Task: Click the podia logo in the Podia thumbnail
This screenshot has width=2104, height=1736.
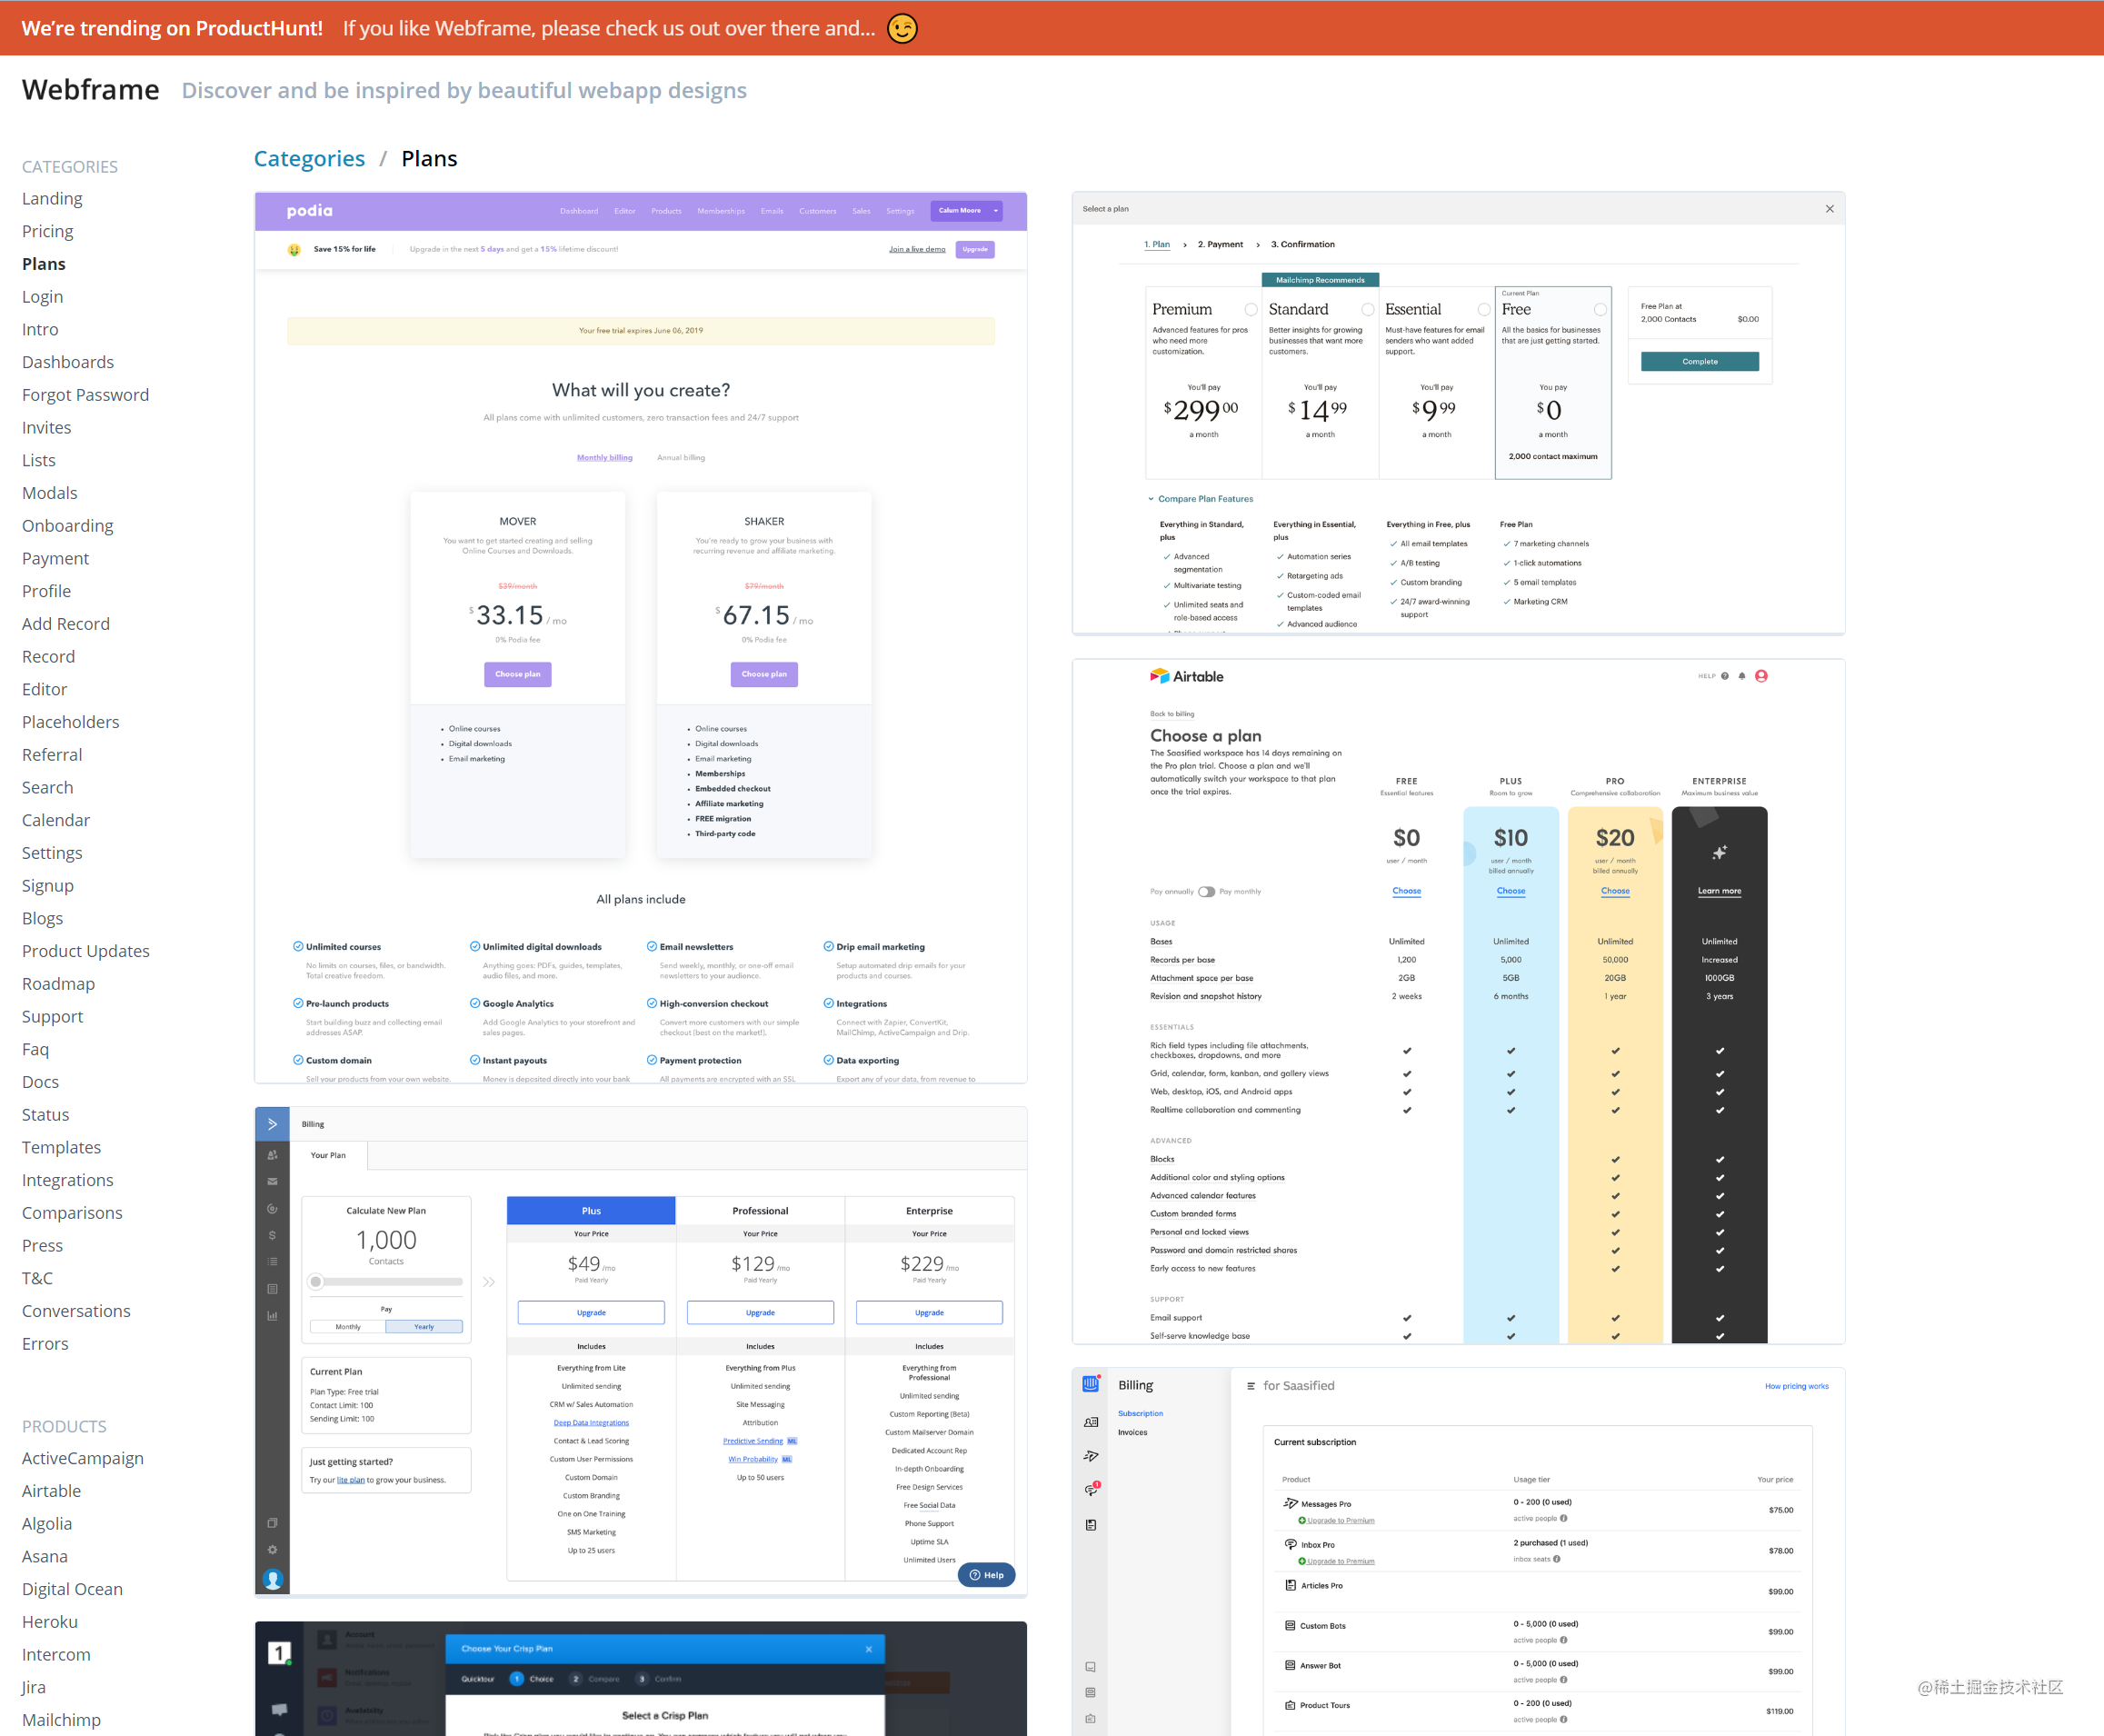Action: coord(310,211)
